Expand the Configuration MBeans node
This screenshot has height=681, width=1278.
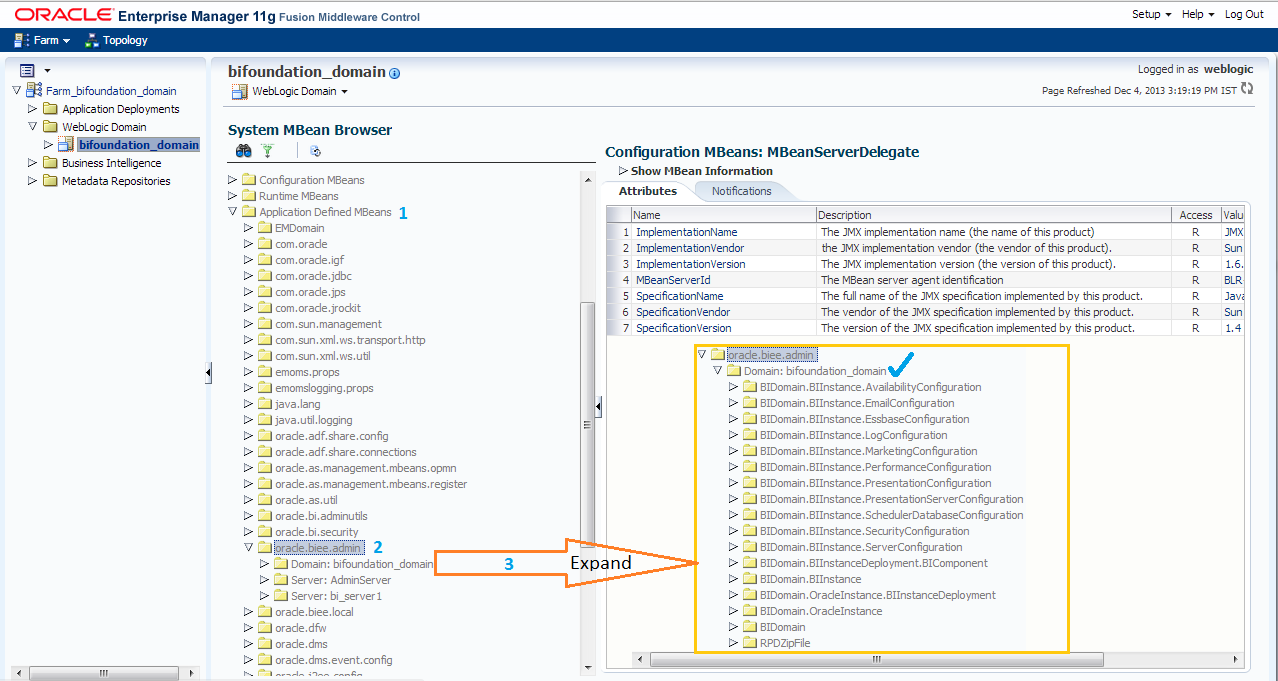click(233, 180)
